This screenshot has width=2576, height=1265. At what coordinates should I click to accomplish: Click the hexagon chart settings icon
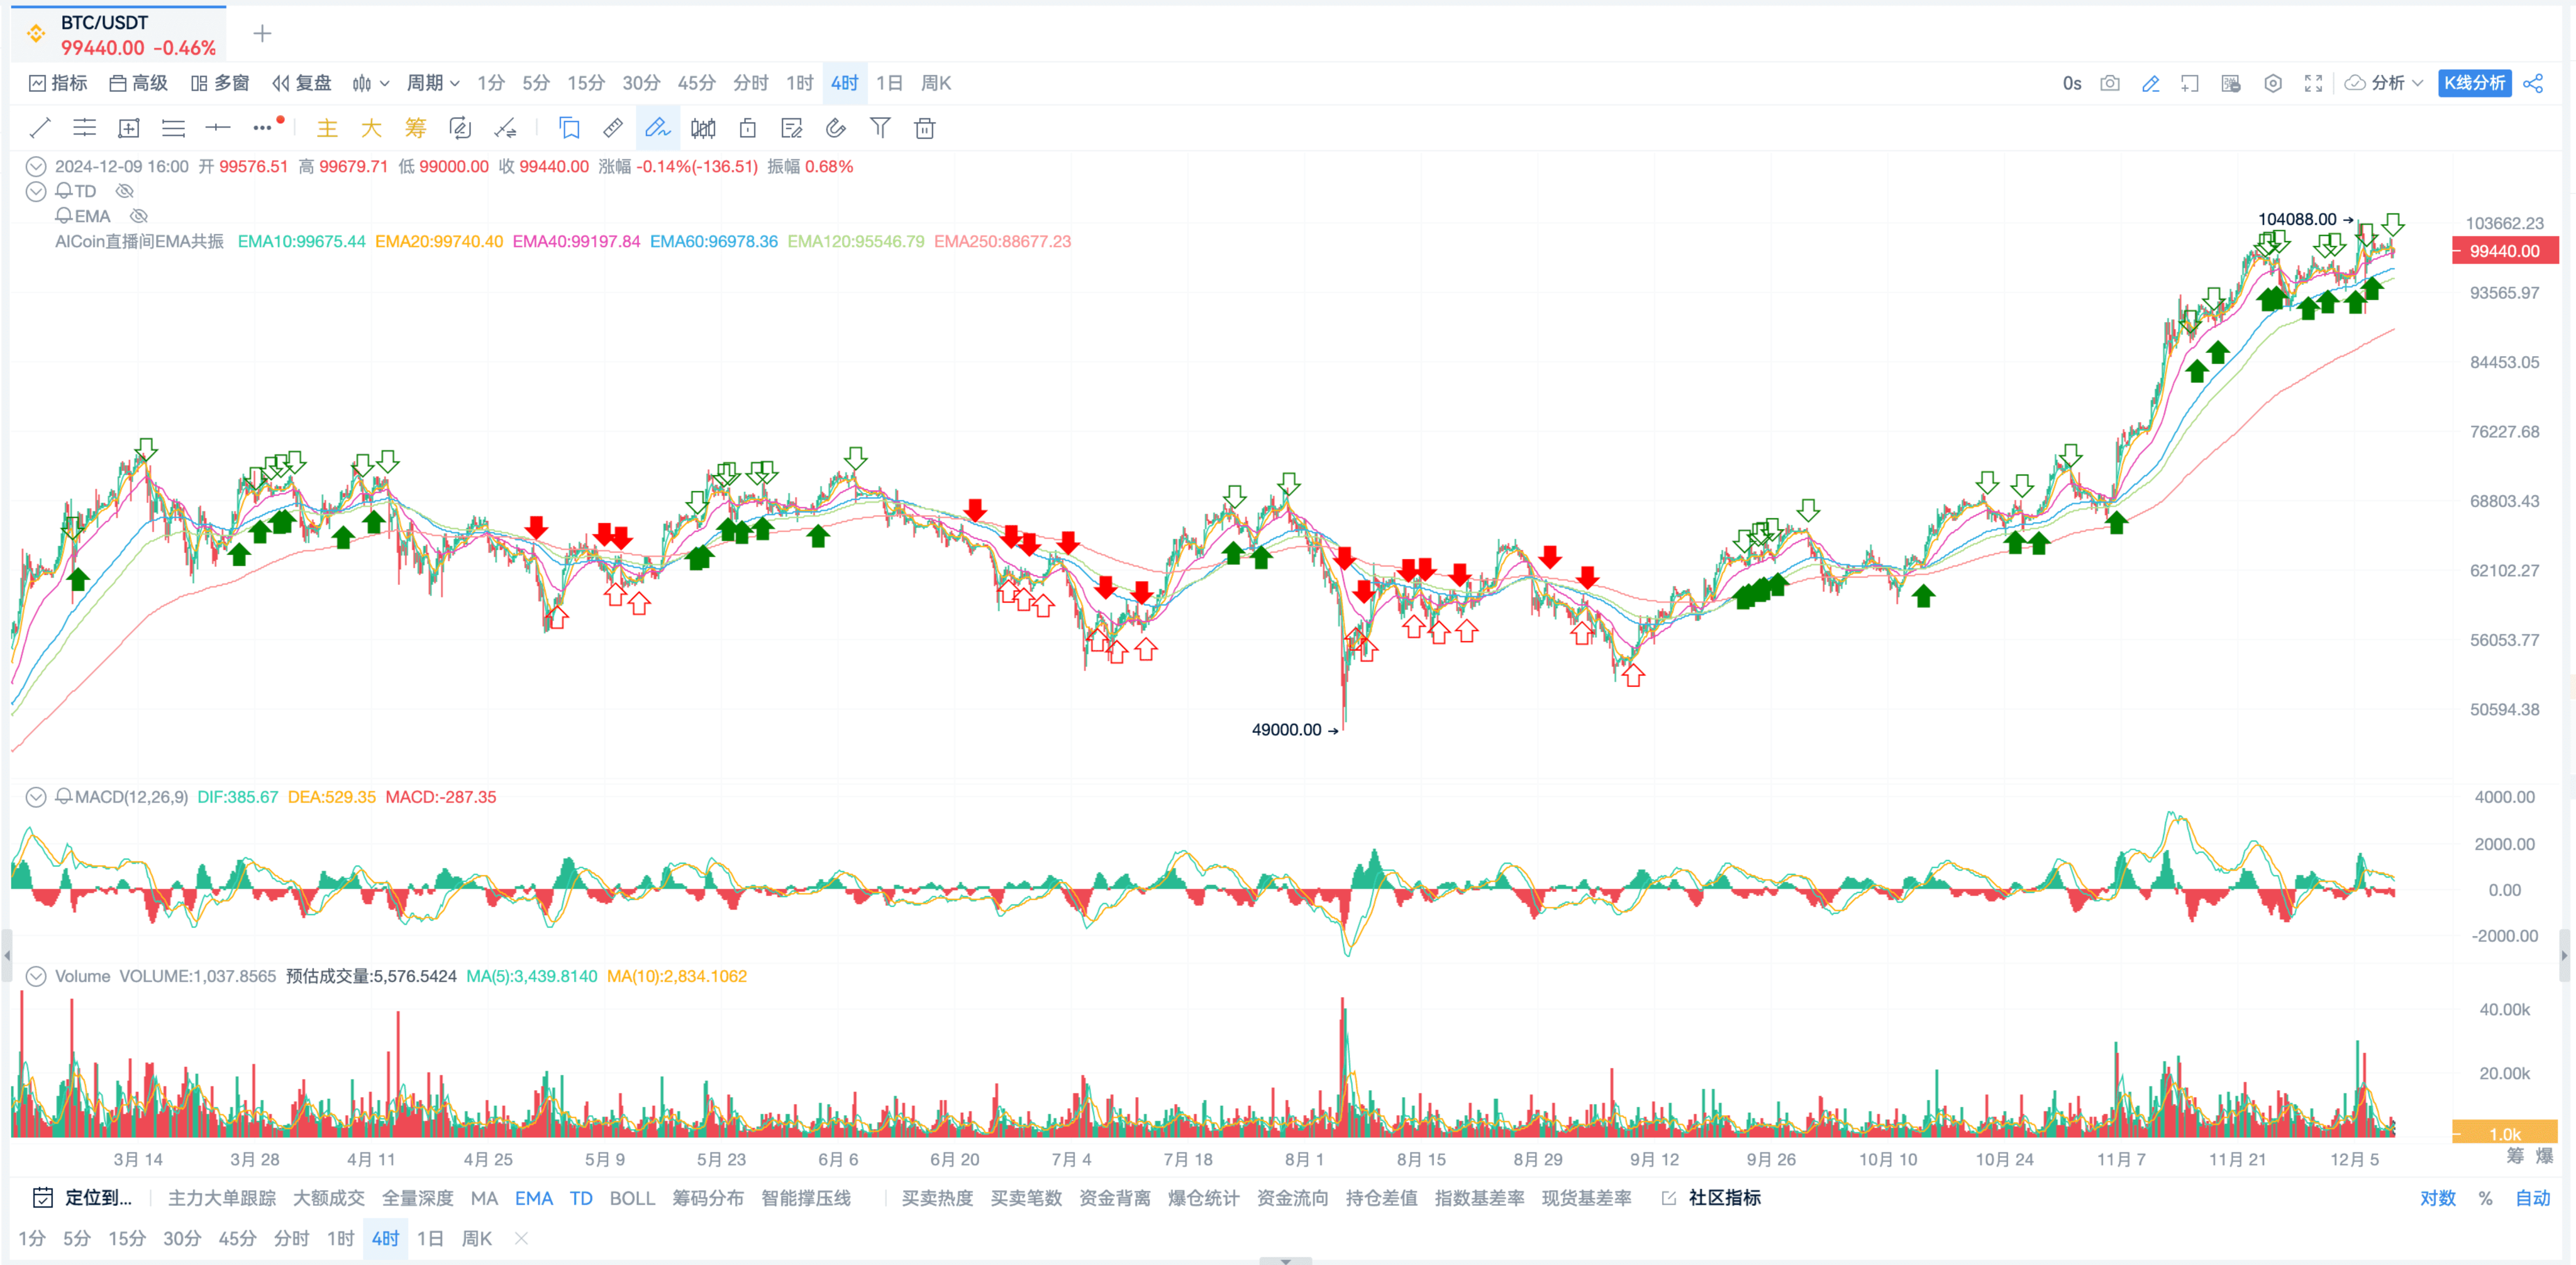(2273, 83)
